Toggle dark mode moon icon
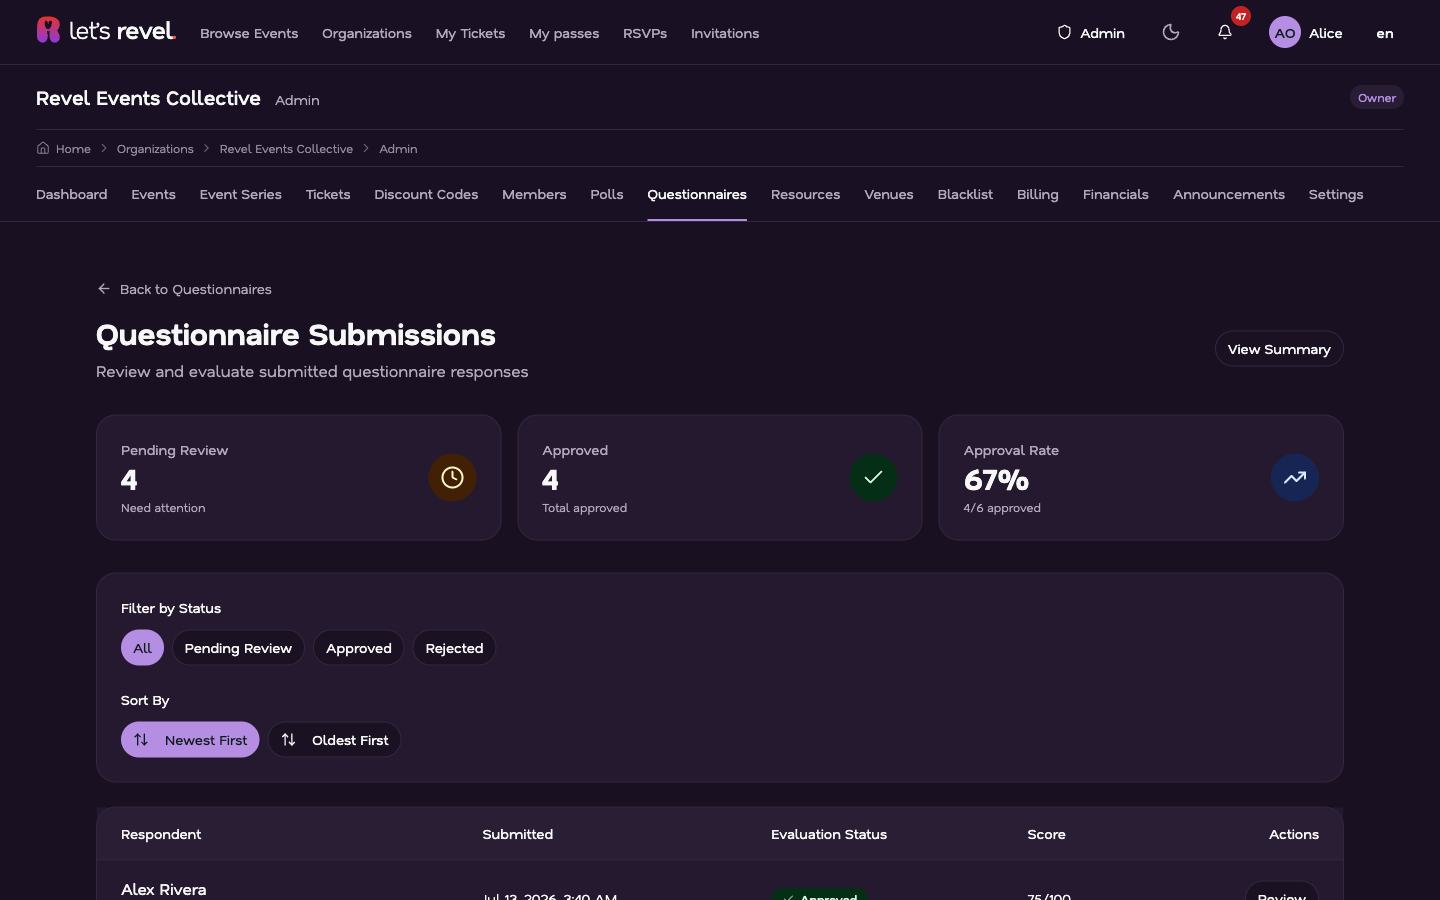The image size is (1440, 900). 1171,33
